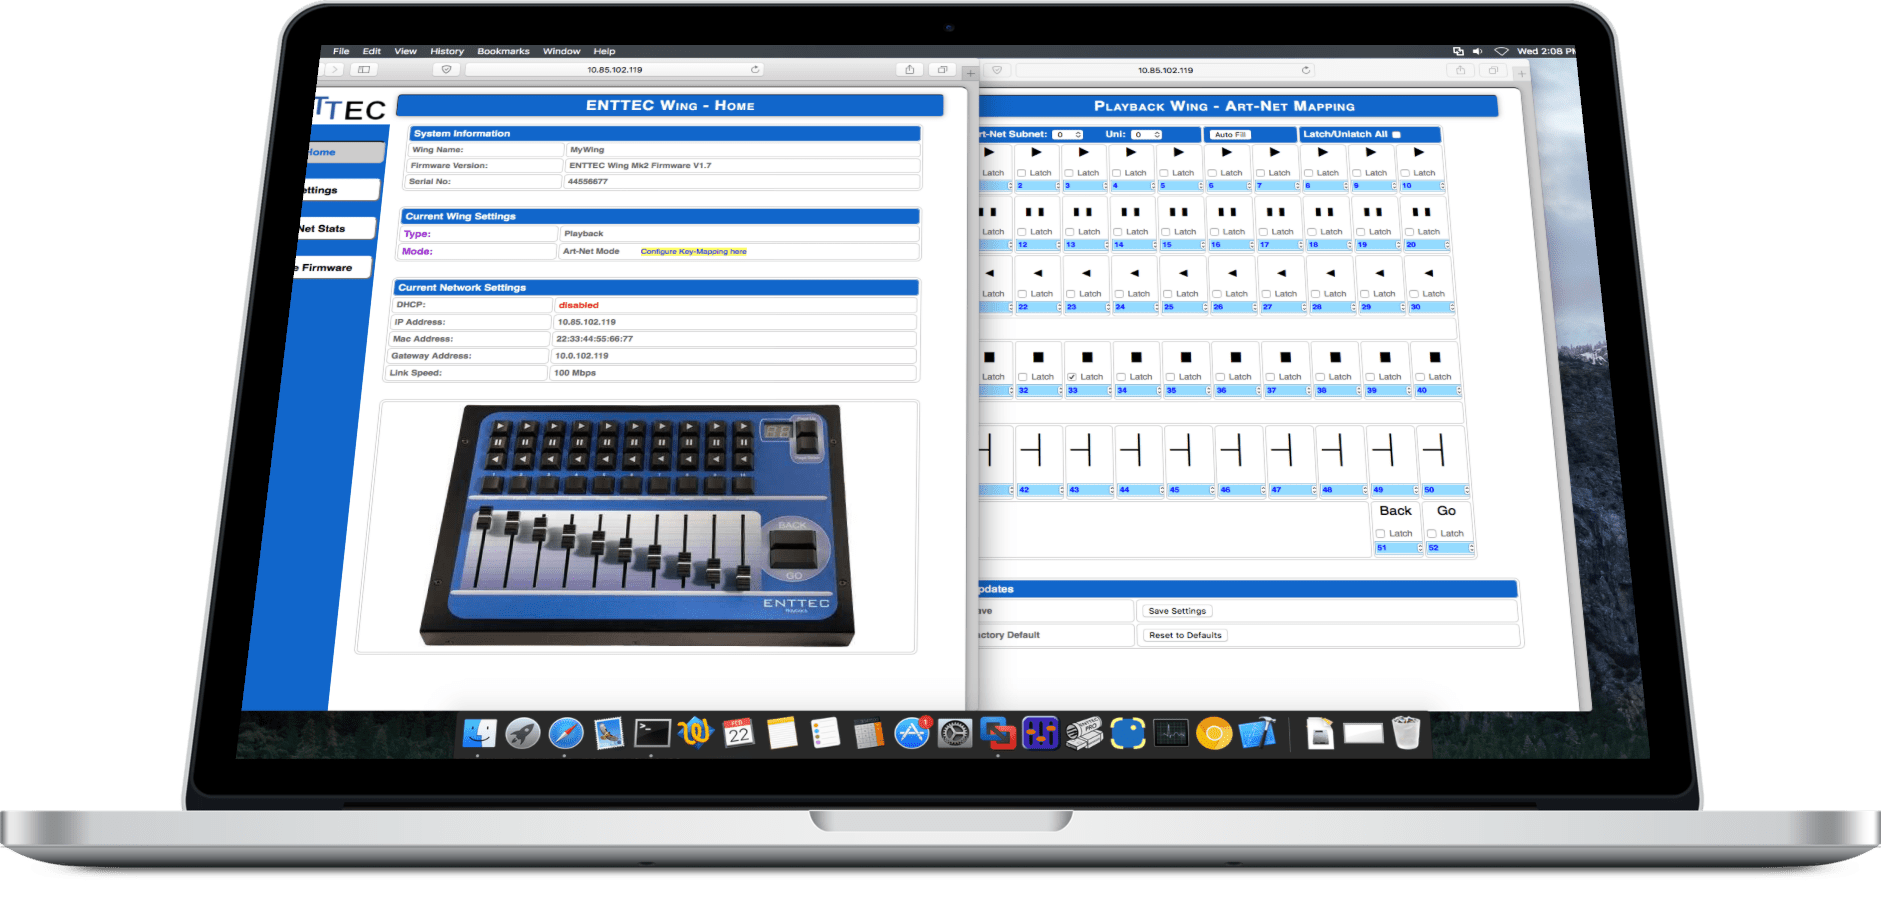Open the History menu
The image size is (1881, 918).
(447, 51)
